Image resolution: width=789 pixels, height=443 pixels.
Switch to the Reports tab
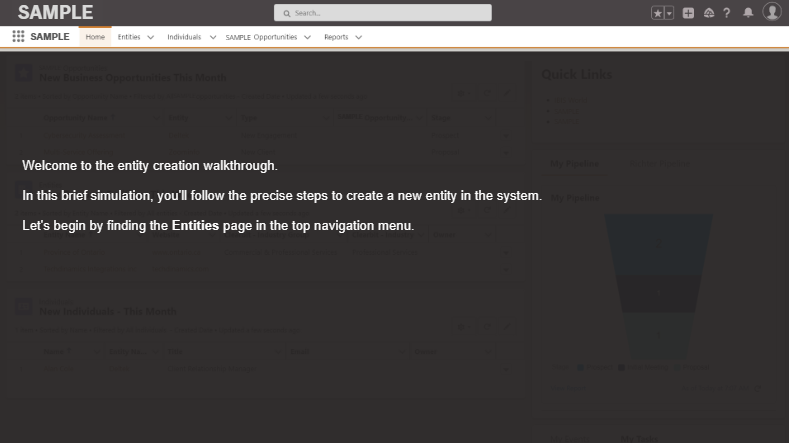pyautogui.click(x=336, y=37)
